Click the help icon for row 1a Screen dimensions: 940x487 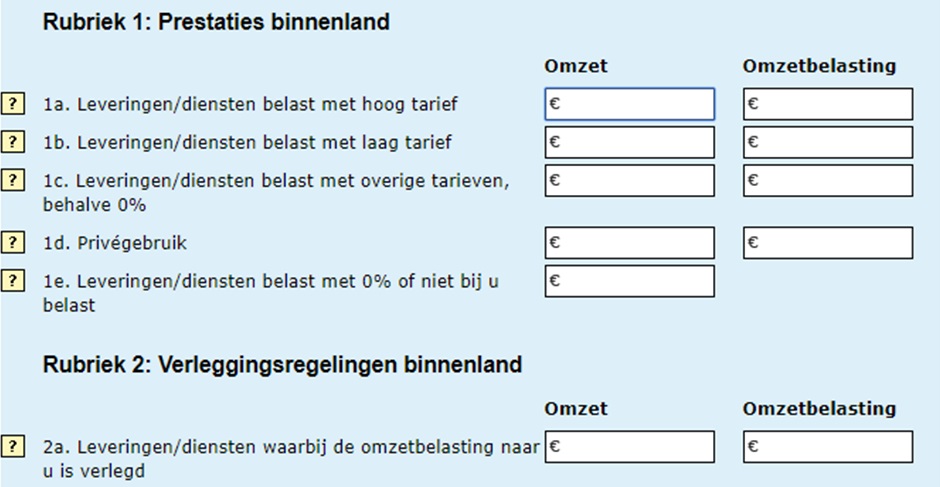(13, 103)
